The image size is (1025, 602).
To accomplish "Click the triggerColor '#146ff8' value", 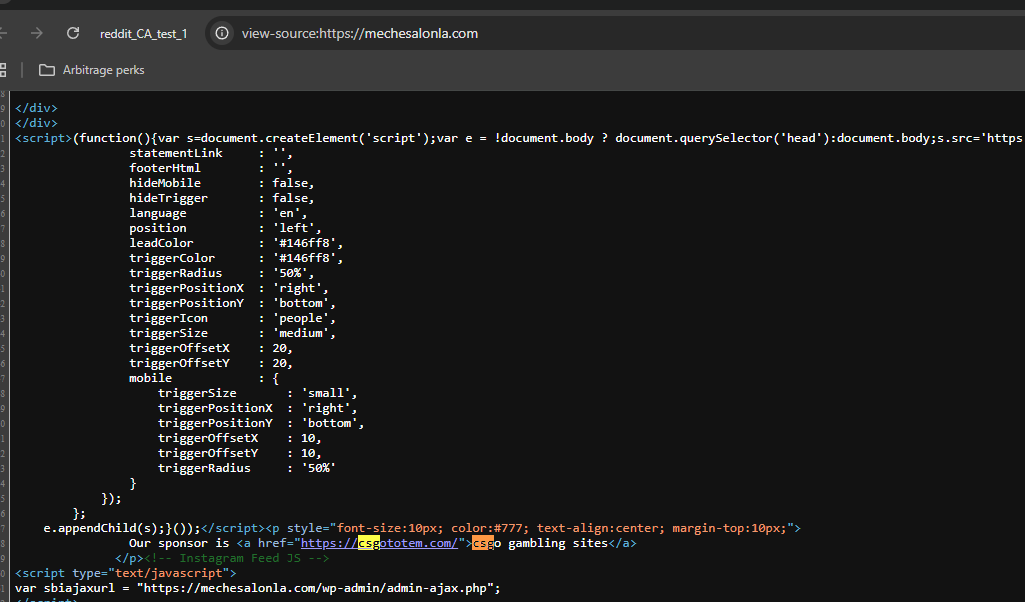I will [x=307, y=258].
